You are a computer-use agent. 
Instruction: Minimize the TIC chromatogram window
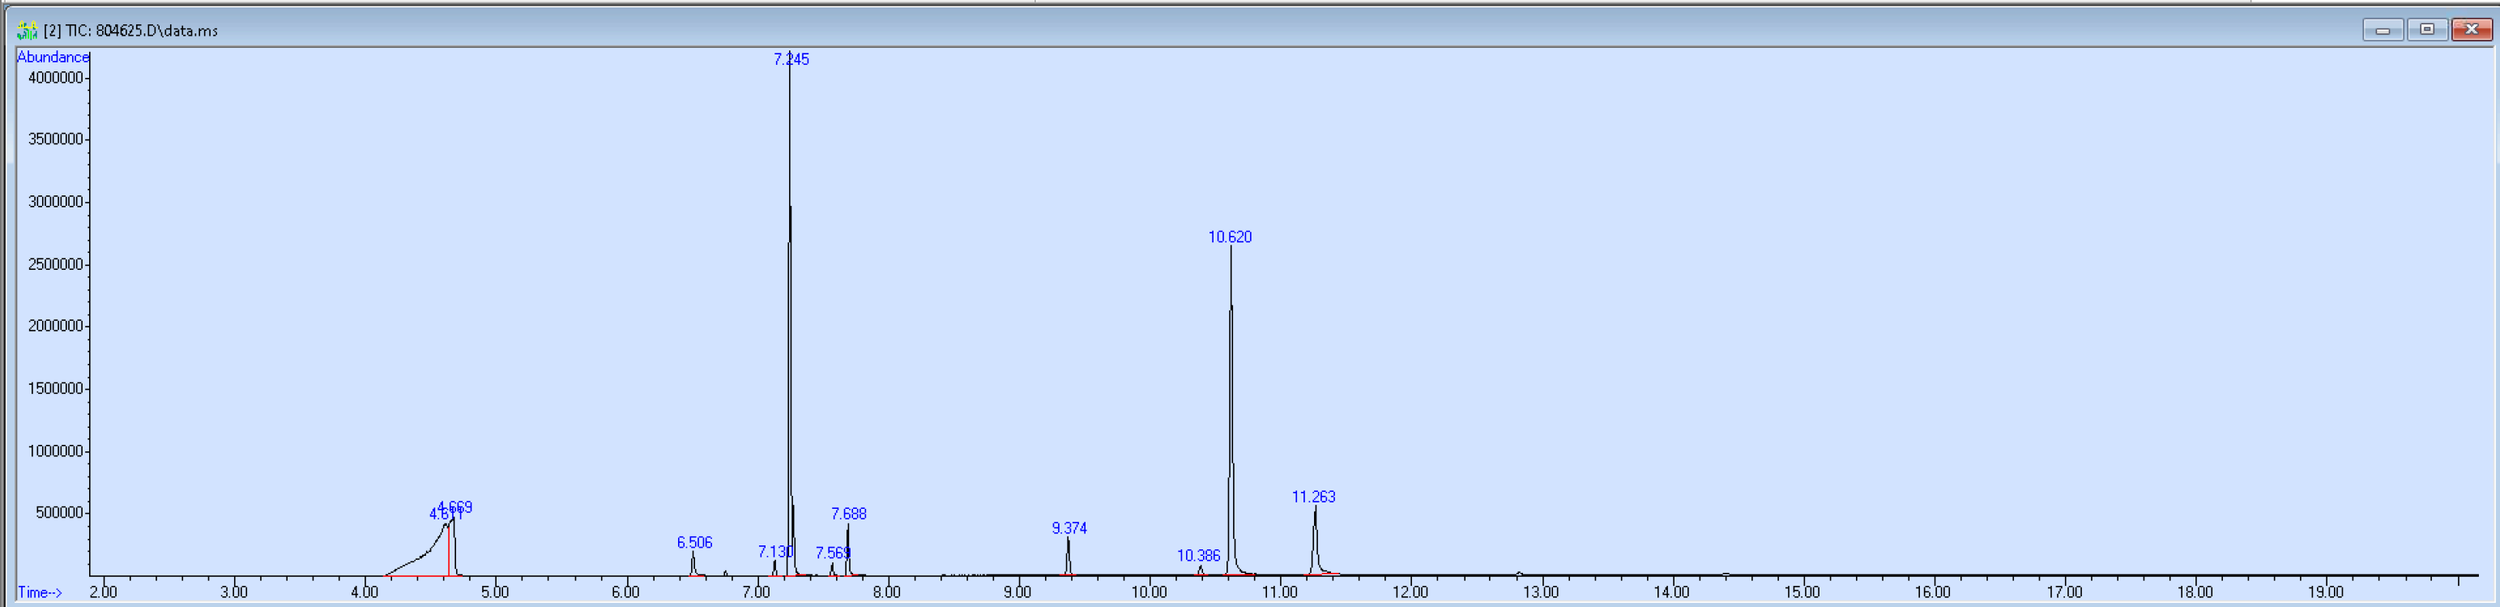(2383, 30)
